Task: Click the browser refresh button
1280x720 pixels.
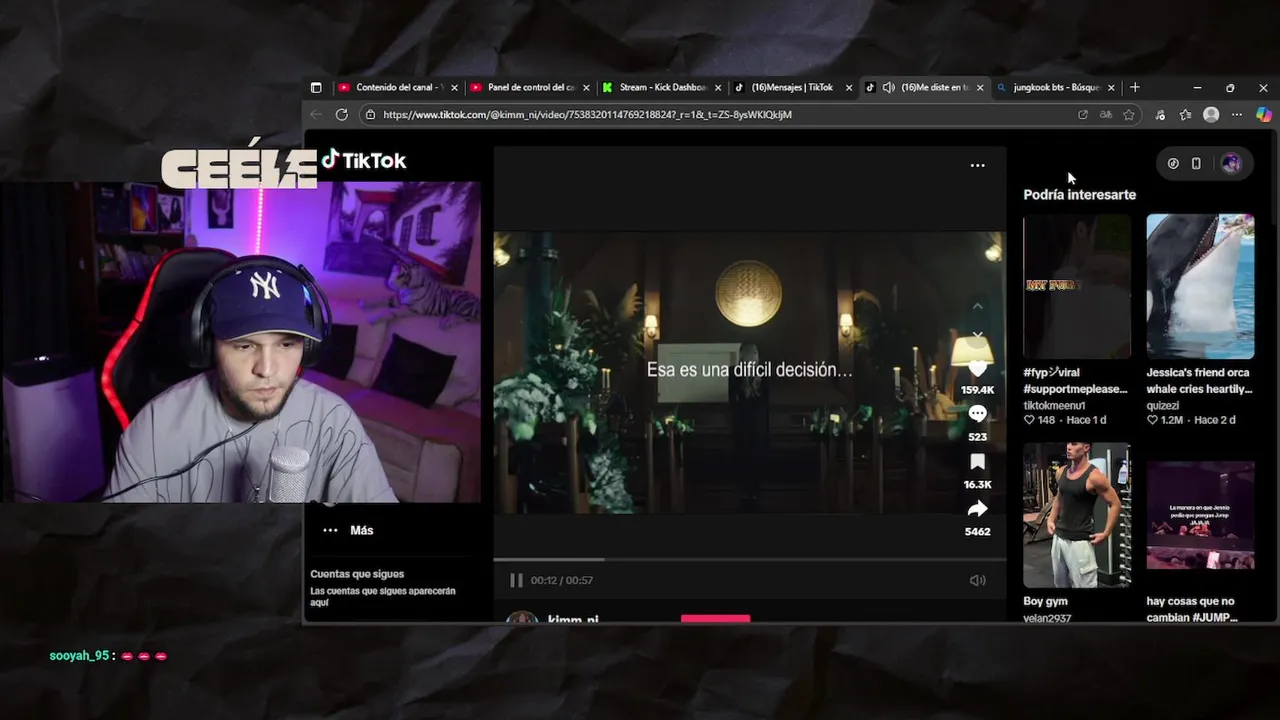Action: [341, 115]
